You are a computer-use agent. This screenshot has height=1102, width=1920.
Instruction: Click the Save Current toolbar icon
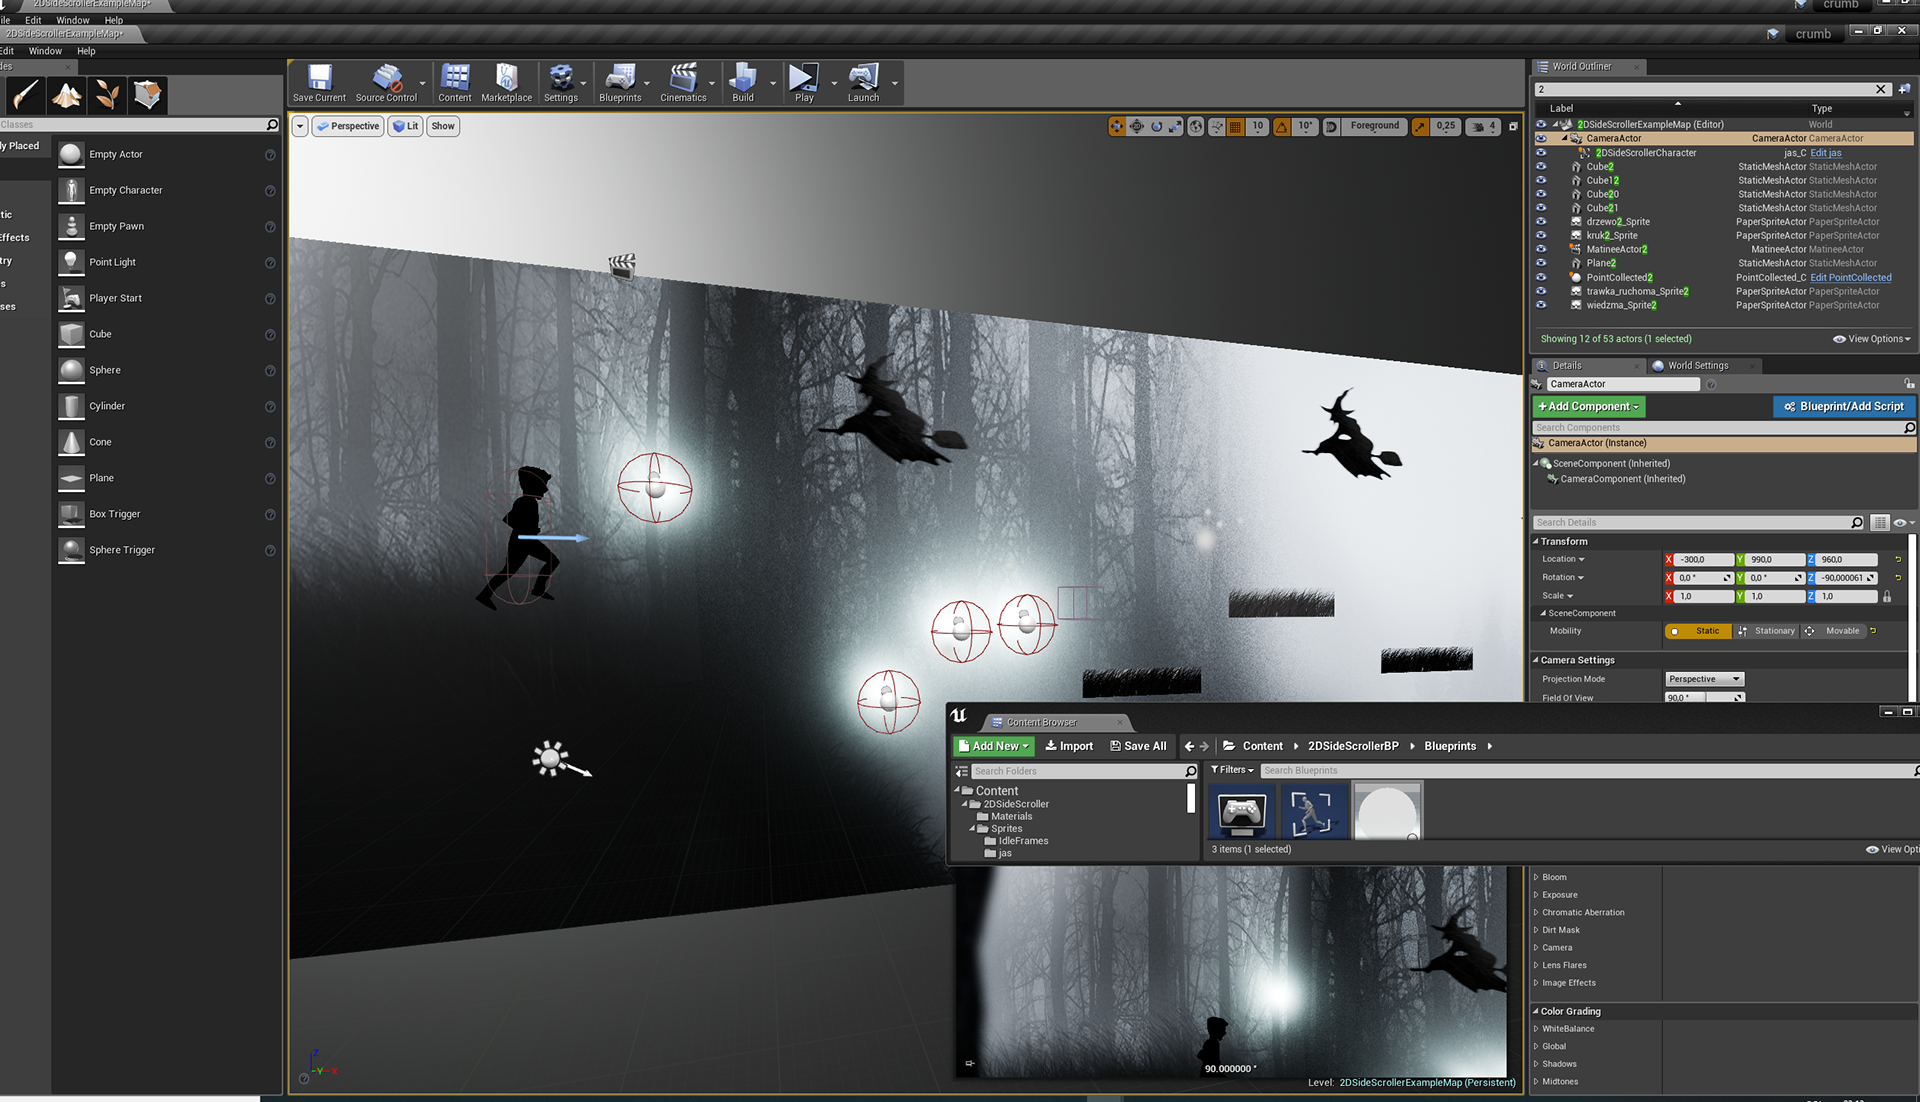[319, 82]
